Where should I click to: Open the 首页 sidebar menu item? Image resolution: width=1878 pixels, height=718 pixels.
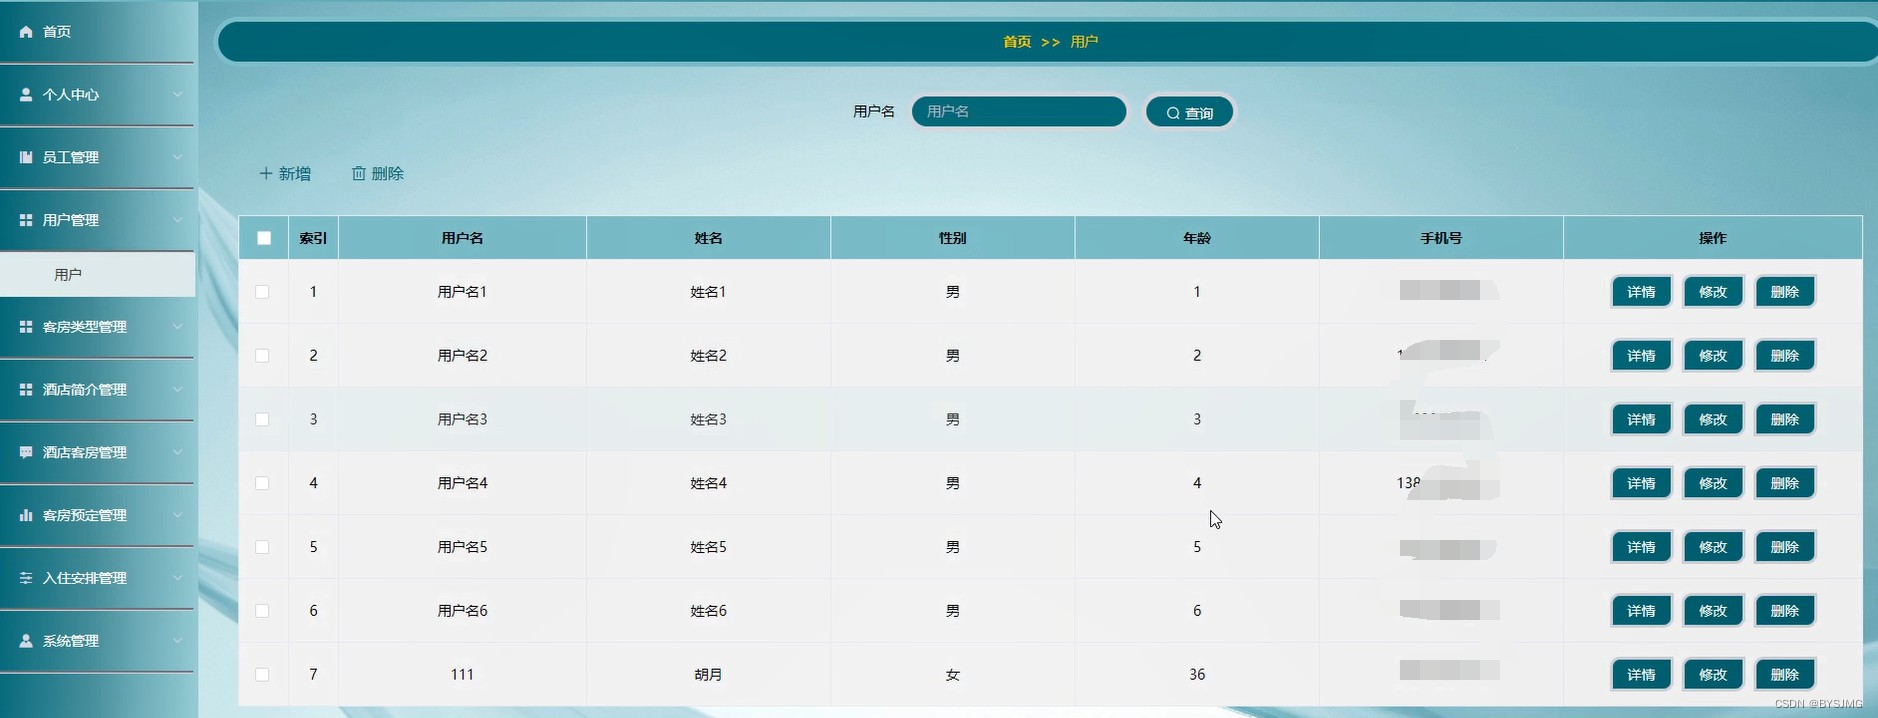tap(97, 32)
